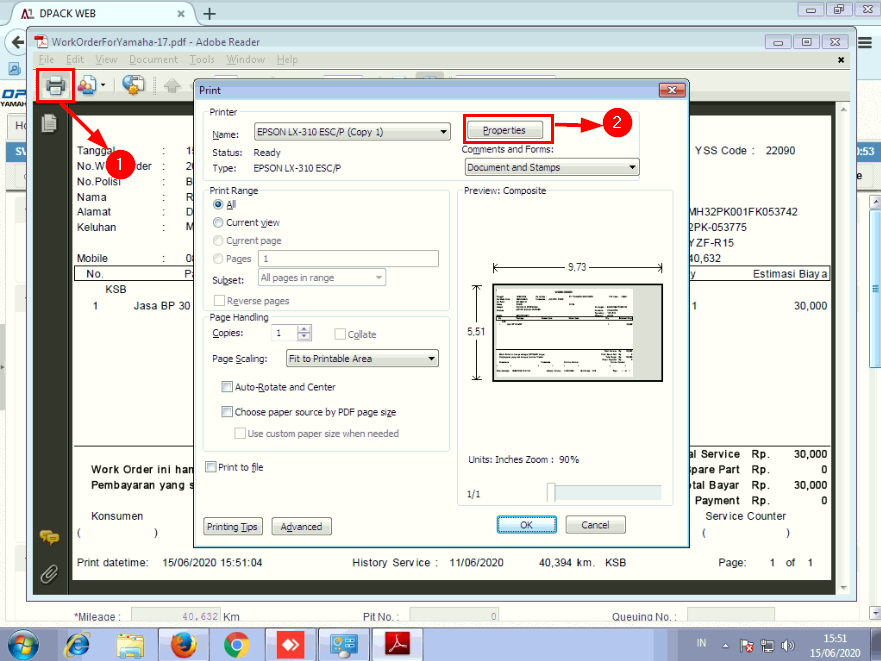Expand the collaborate icon dropdown arrow
This screenshot has width=881, height=661.
[x=103, y=85]
